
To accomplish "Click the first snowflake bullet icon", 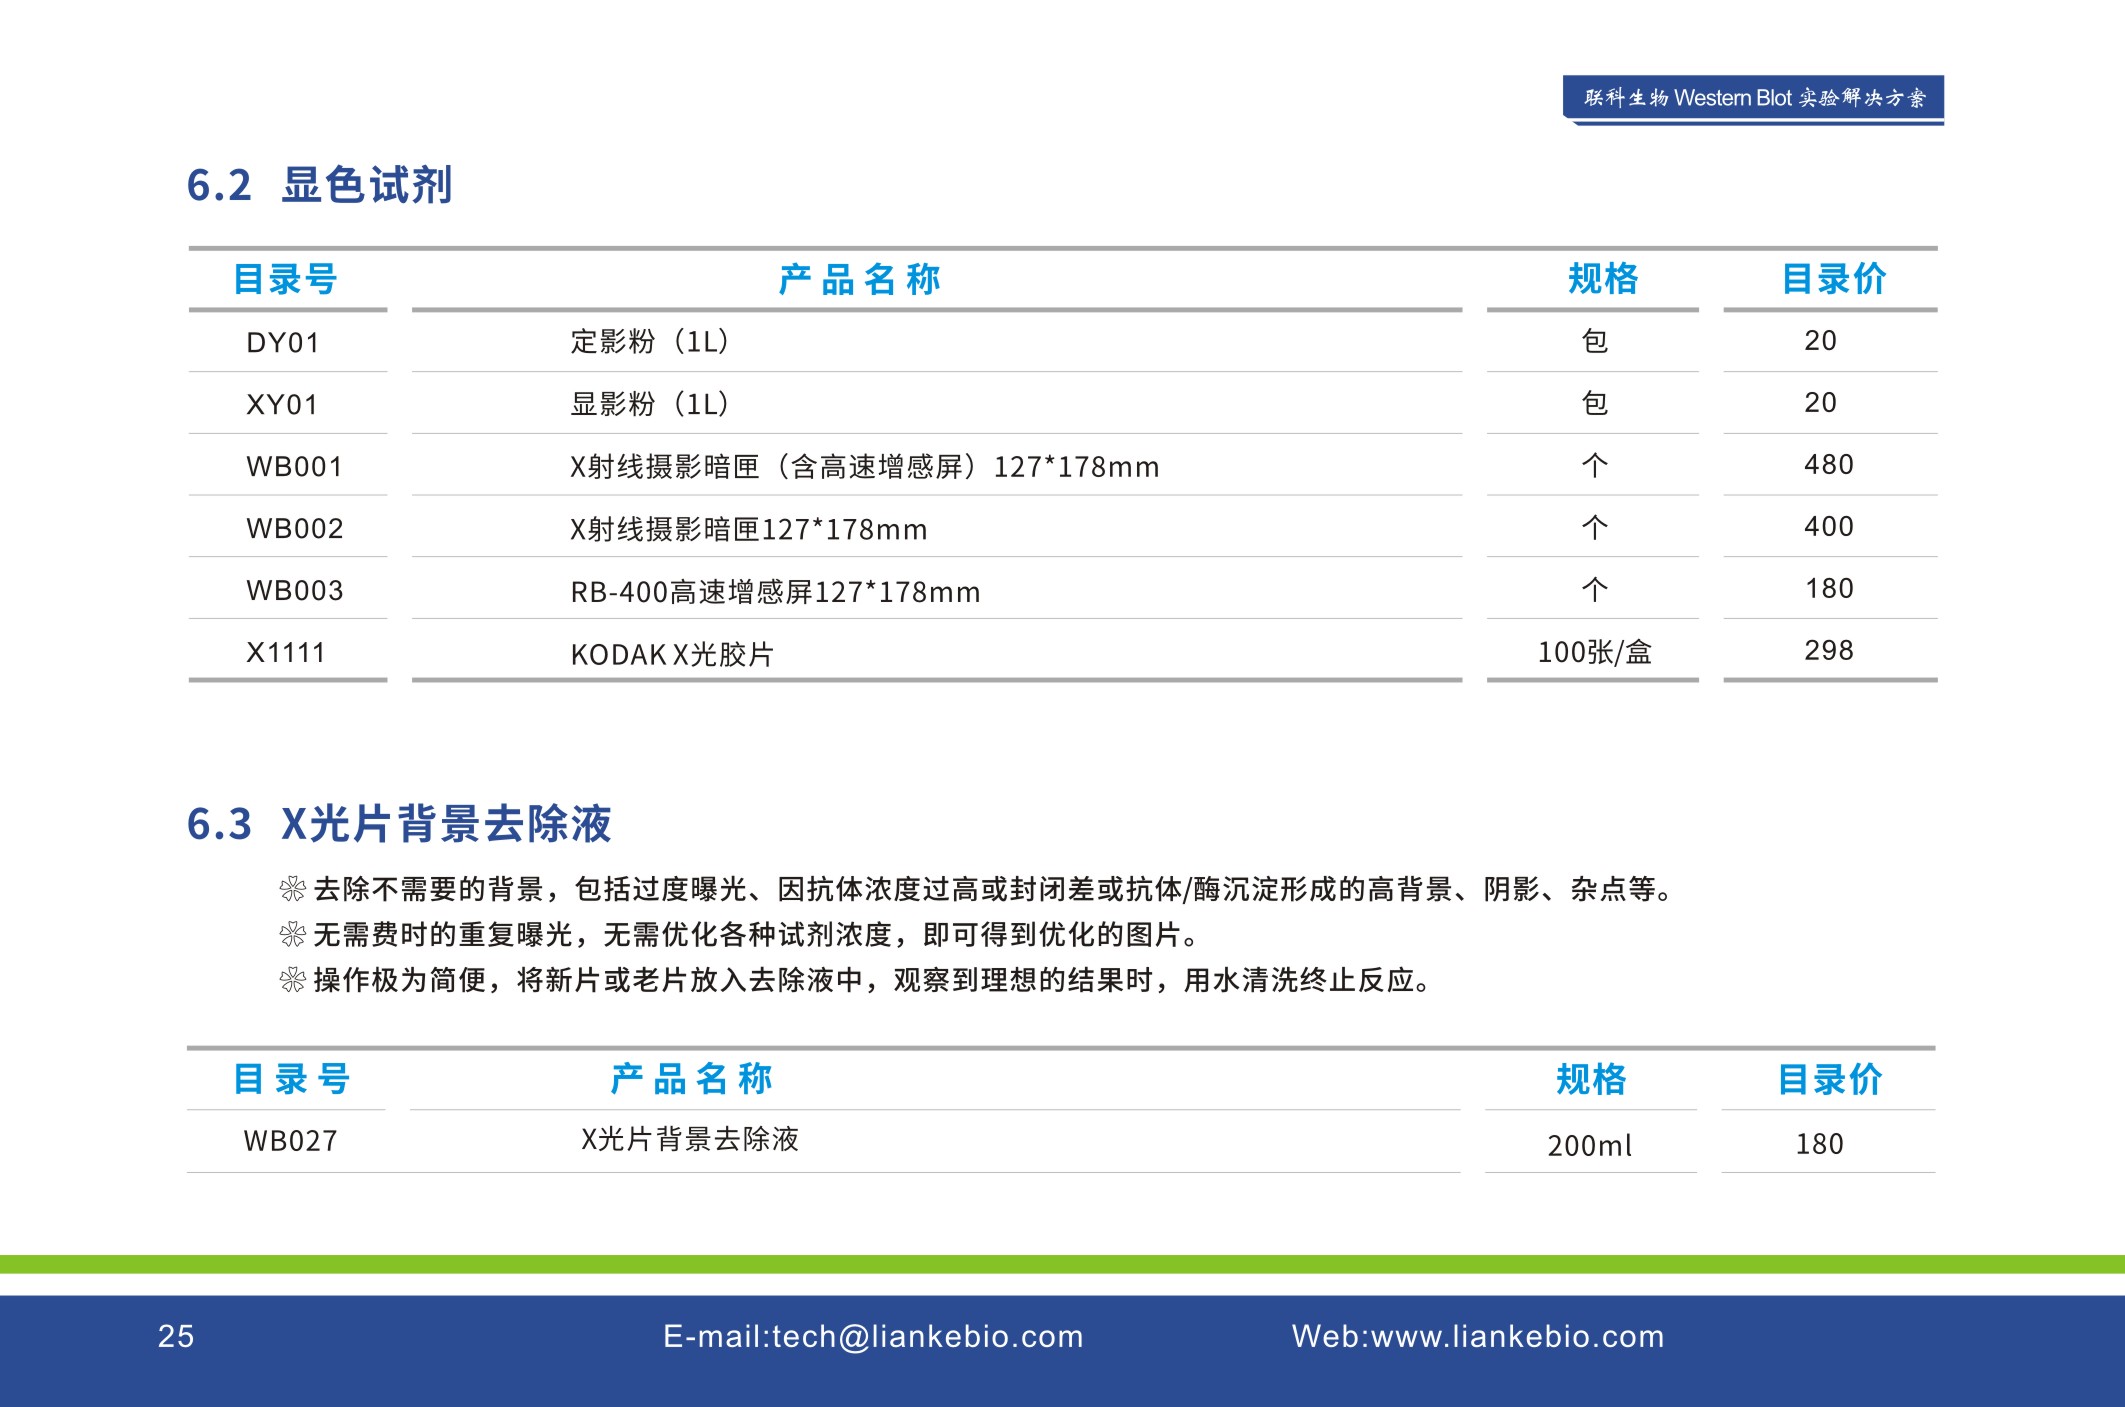I will pyautogui.click(x=293, y=889).
